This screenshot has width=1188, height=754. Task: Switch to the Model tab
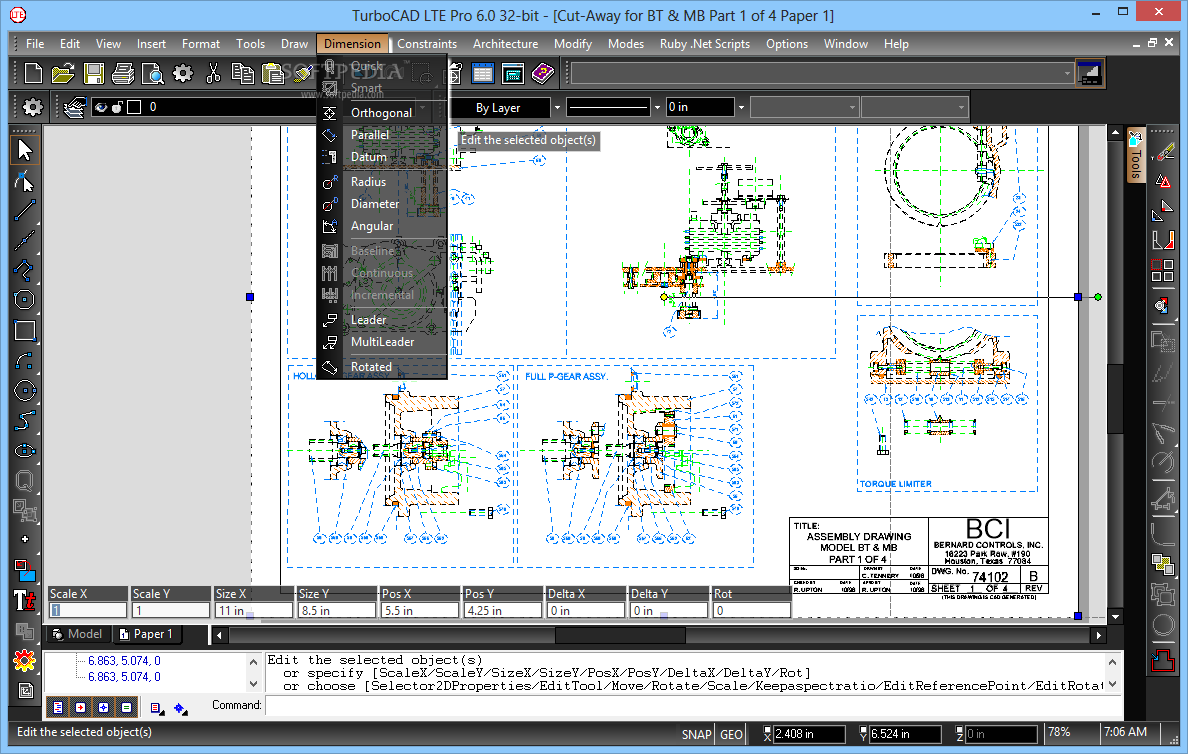[x=77, y=634]
